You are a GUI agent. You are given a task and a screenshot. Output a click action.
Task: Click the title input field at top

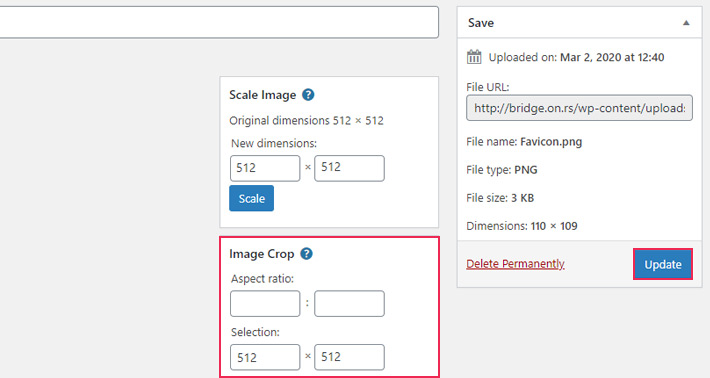(x=219, y=22)
